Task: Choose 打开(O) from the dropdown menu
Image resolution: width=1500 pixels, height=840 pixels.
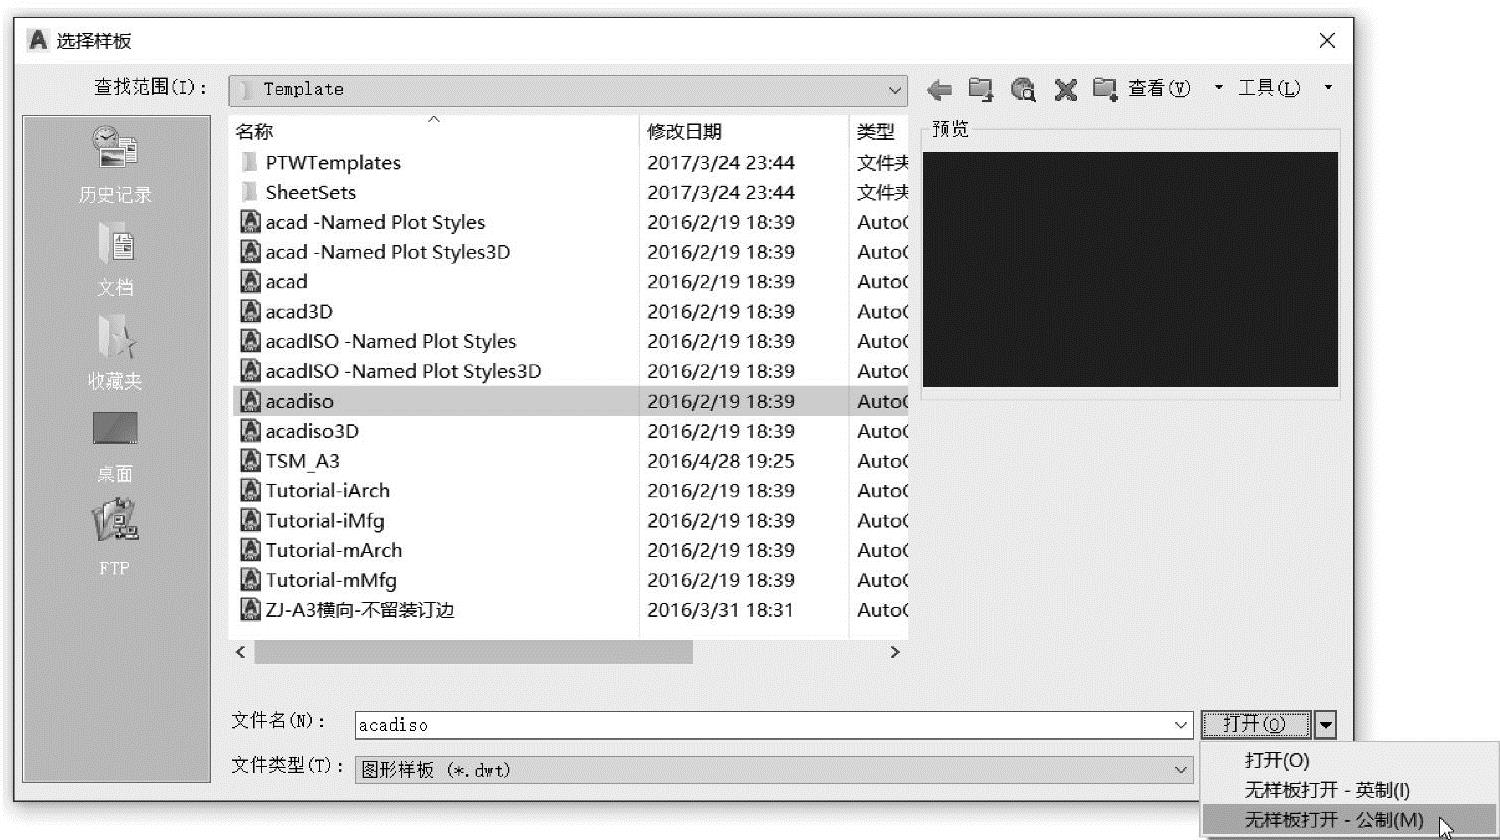Action: tap(1277, 760)
